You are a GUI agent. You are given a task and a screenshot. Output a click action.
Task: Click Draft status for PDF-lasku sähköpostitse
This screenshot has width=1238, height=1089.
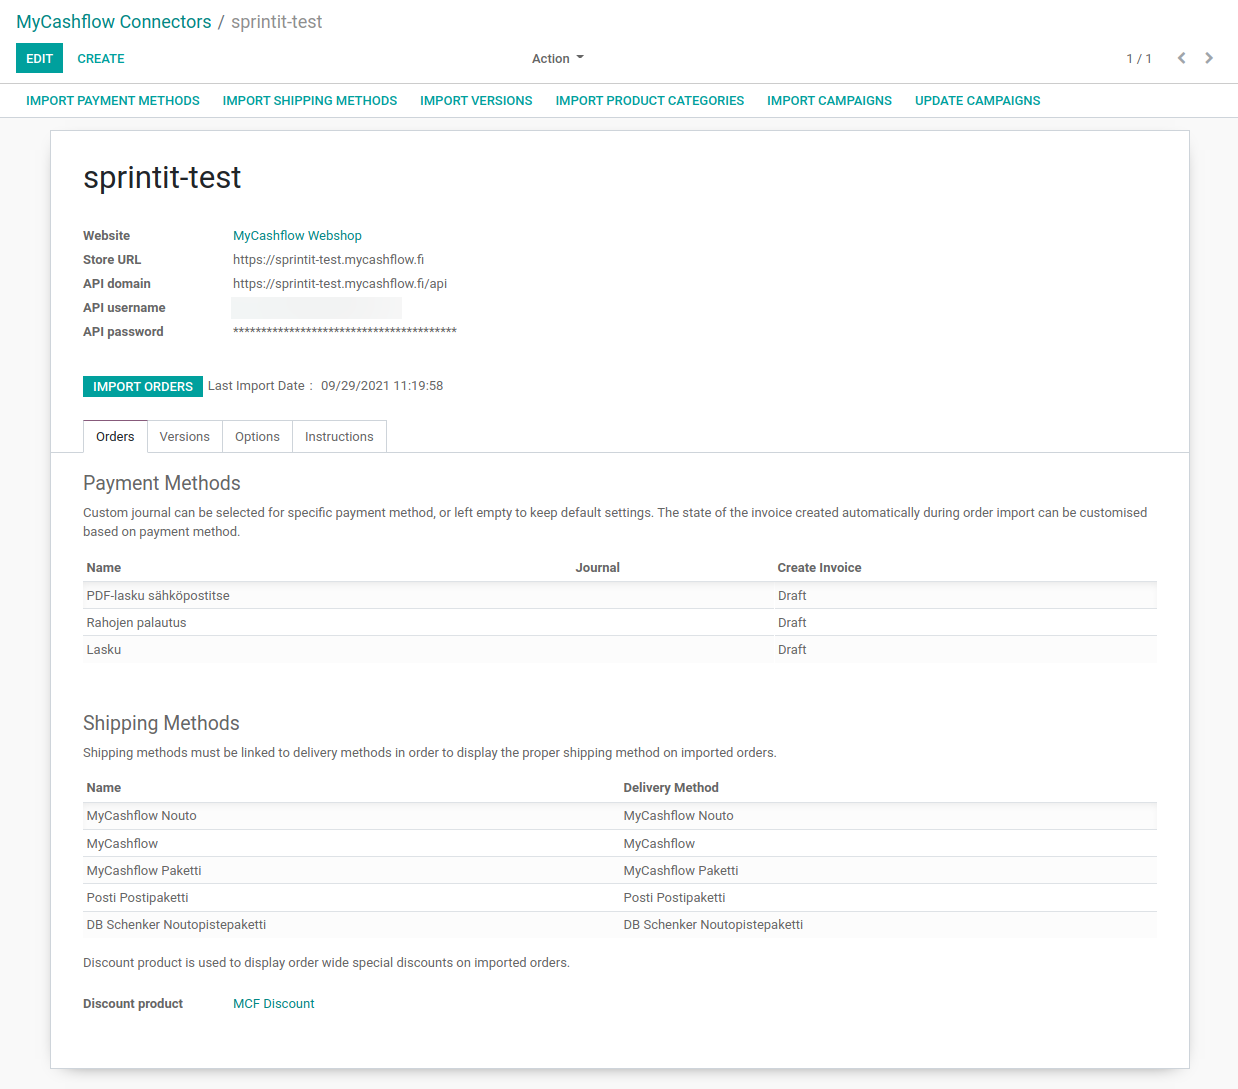pyautogui.click(x=792, y=596)
